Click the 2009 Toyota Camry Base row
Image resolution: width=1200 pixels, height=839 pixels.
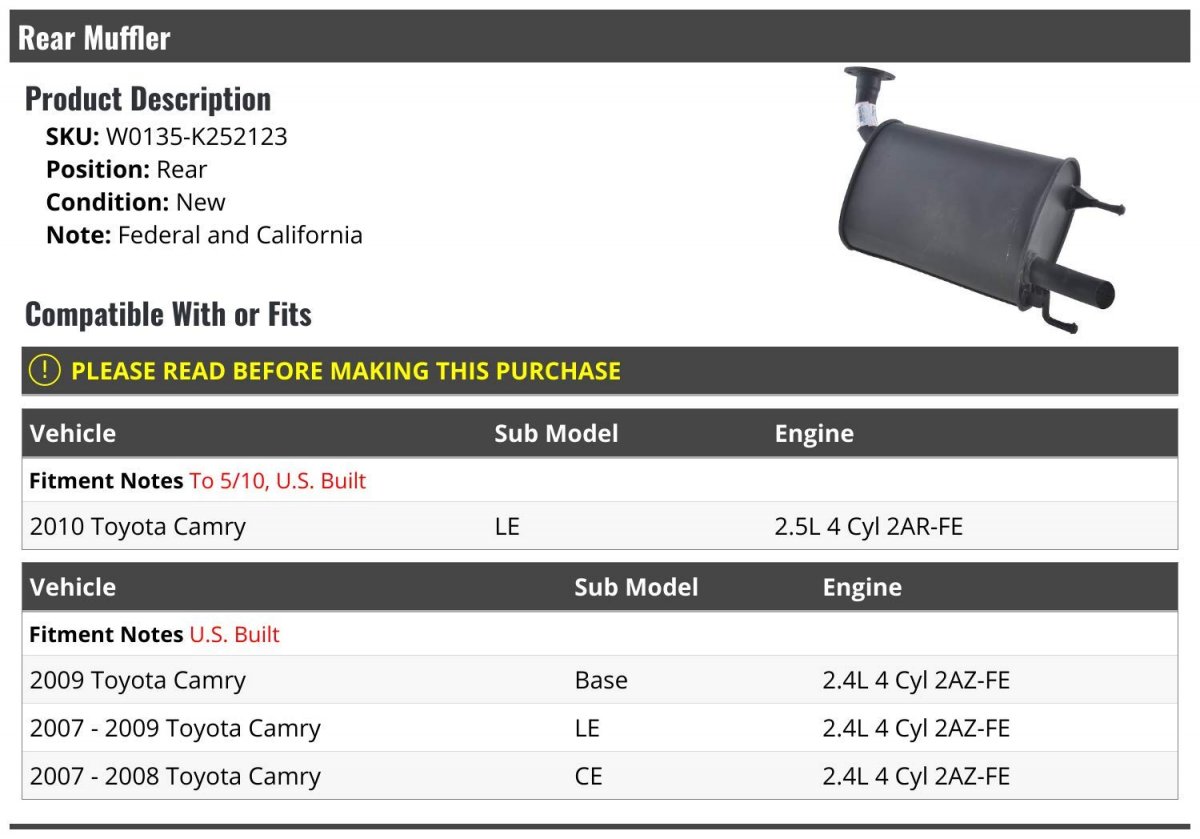coord(600,680)
